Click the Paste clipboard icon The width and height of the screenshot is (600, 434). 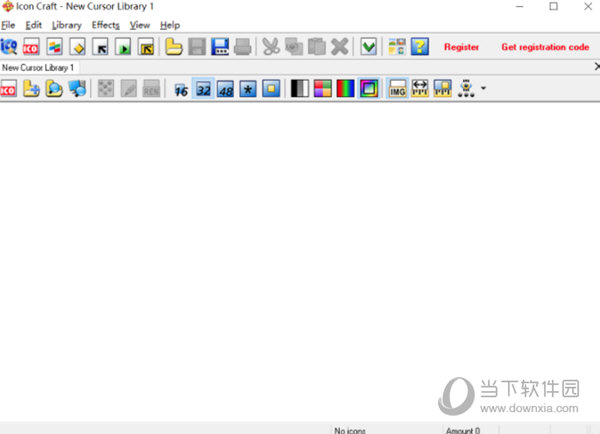click(317, 47)
